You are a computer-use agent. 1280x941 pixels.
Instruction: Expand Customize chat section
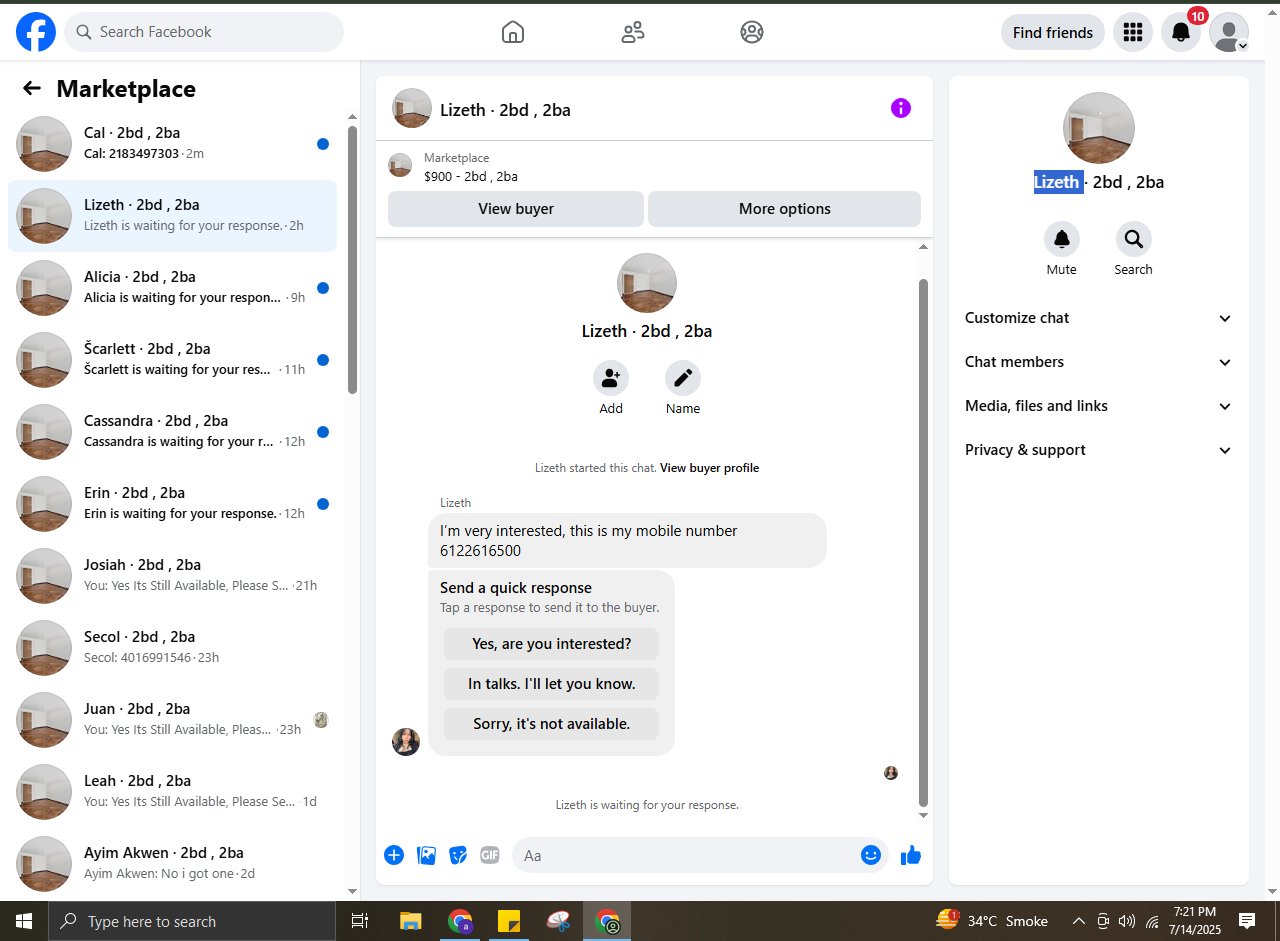tap(1098, 318)
